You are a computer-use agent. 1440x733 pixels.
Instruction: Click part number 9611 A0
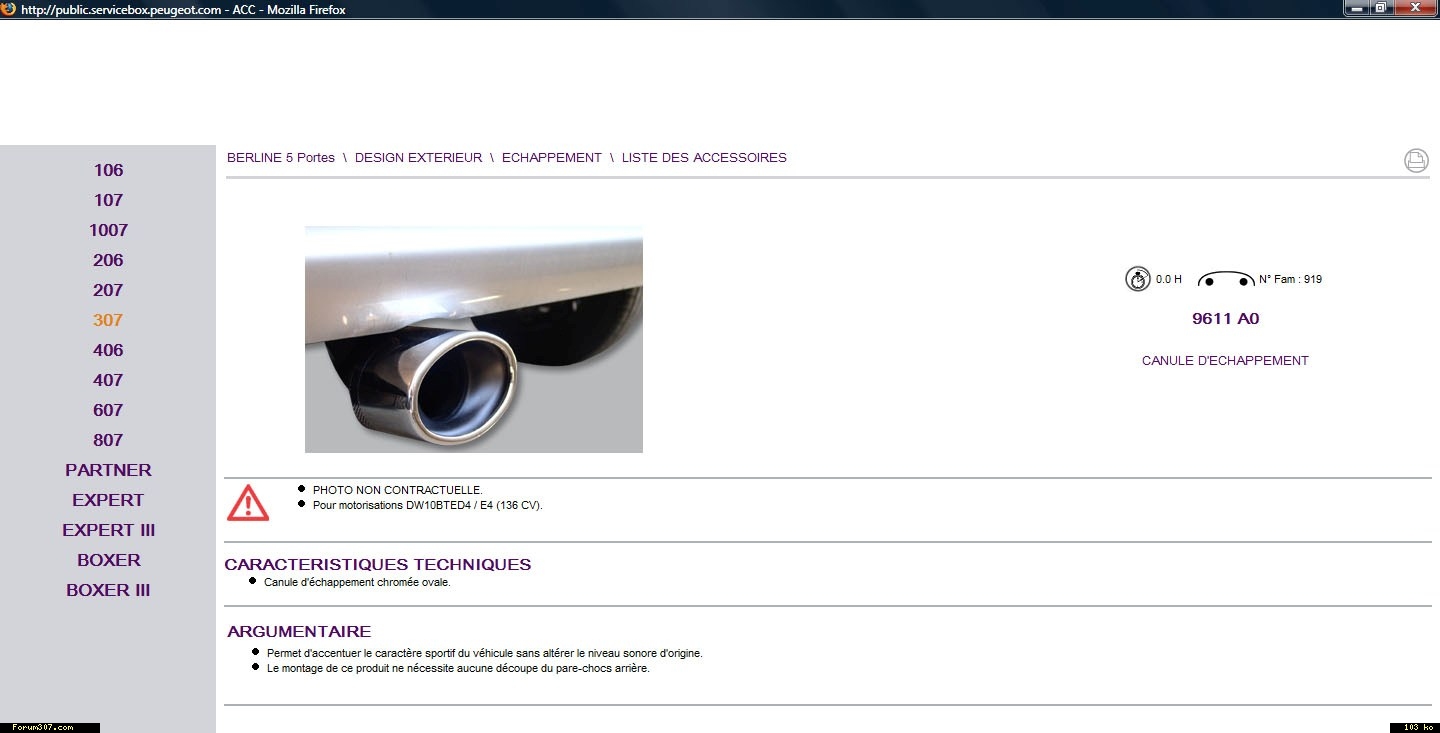1225,319
